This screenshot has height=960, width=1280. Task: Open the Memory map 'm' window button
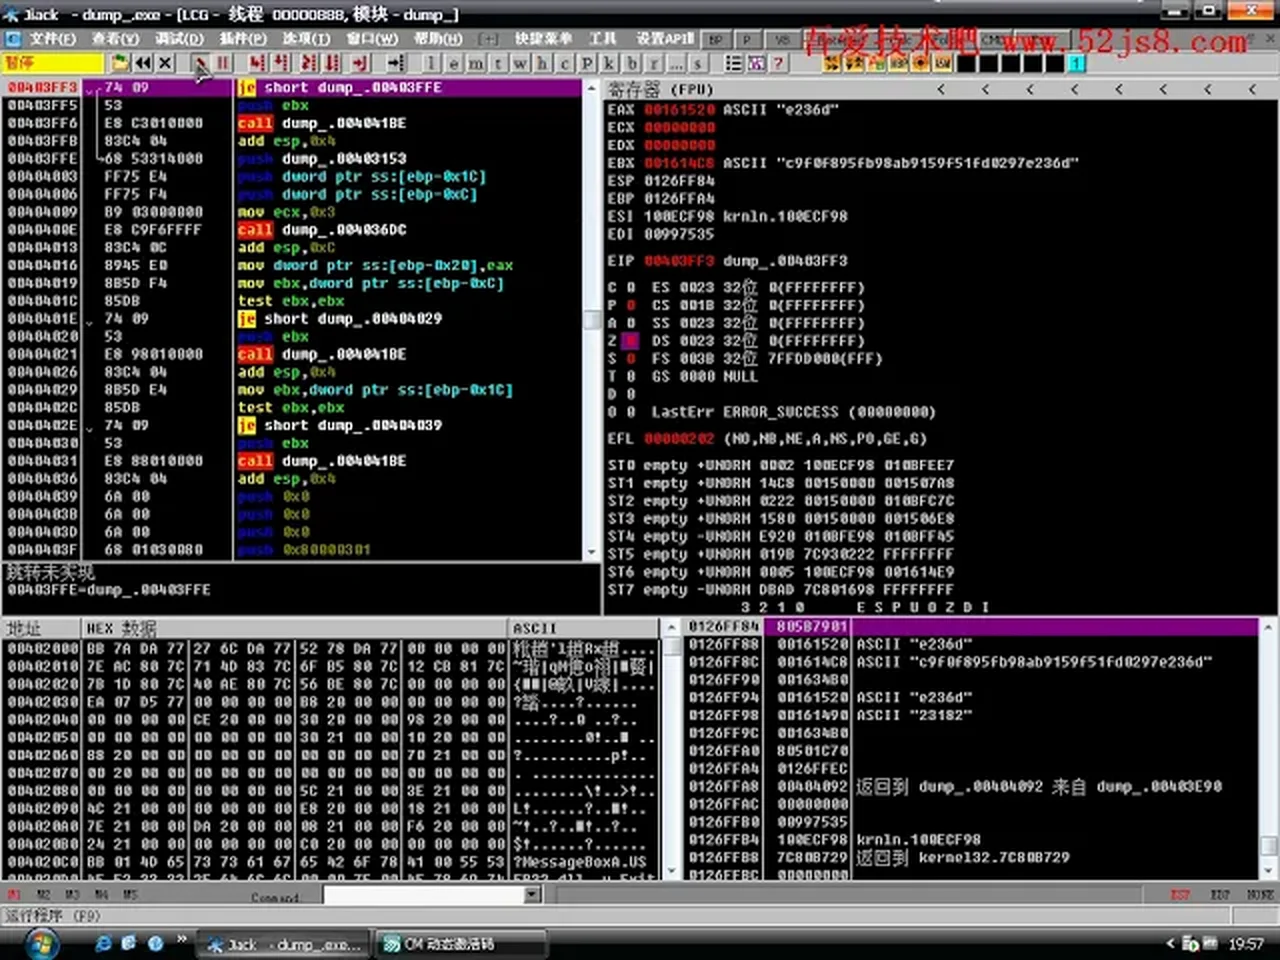(x=476, y=63)
